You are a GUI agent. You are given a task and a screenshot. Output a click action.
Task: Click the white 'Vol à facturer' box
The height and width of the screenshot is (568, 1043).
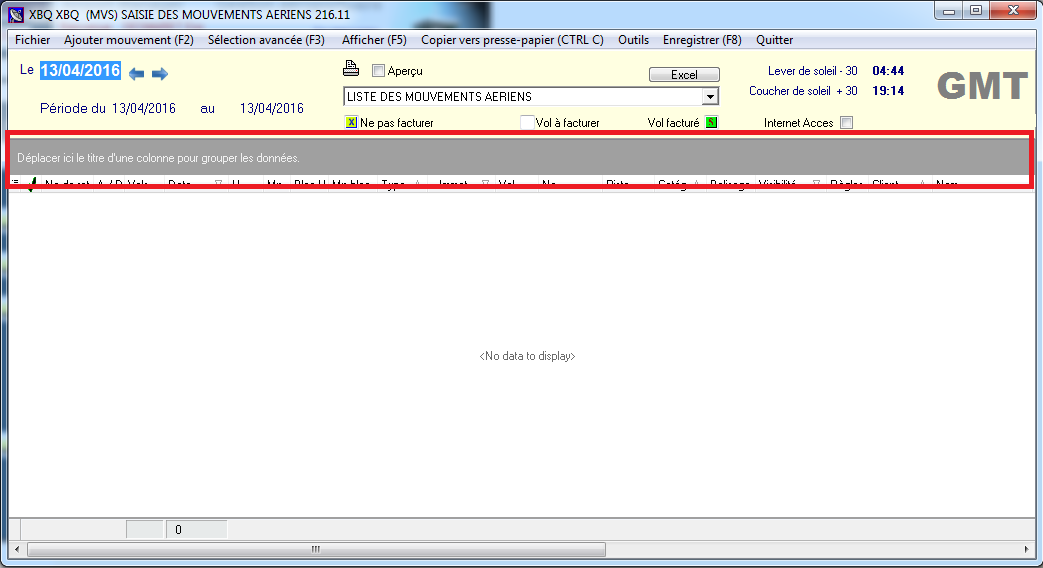click(527, 123)
